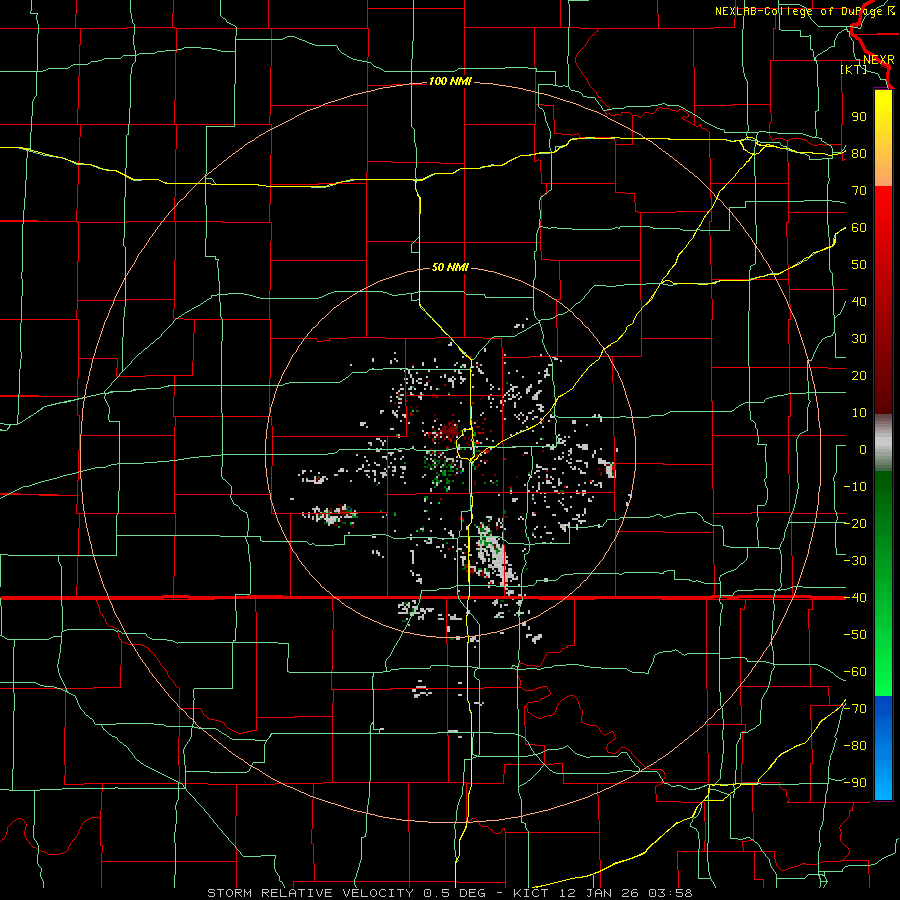Click the Storm Relative Velocity caption text
Screen dimensions: 900x900
[x=450, y=893]
